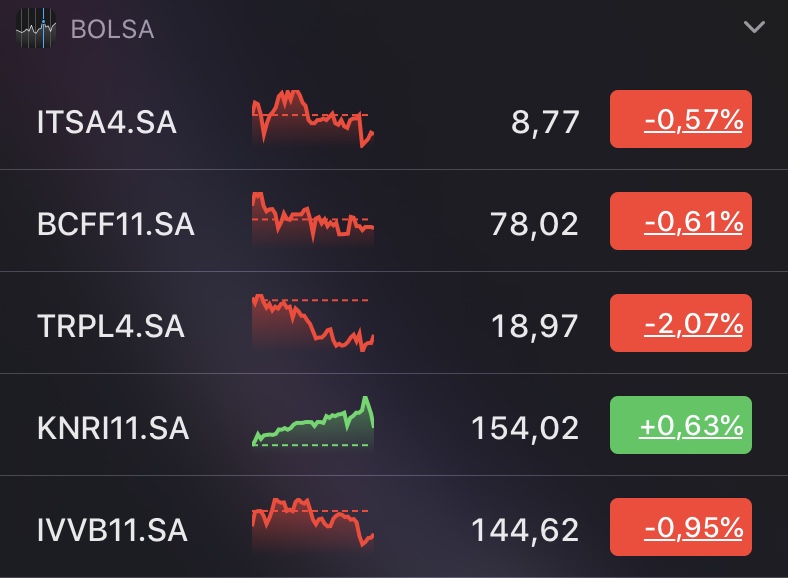The height and width of the screenshot is (578, 788).
Task: Tap the BOLSA widget title
Action: click(113, 29)
